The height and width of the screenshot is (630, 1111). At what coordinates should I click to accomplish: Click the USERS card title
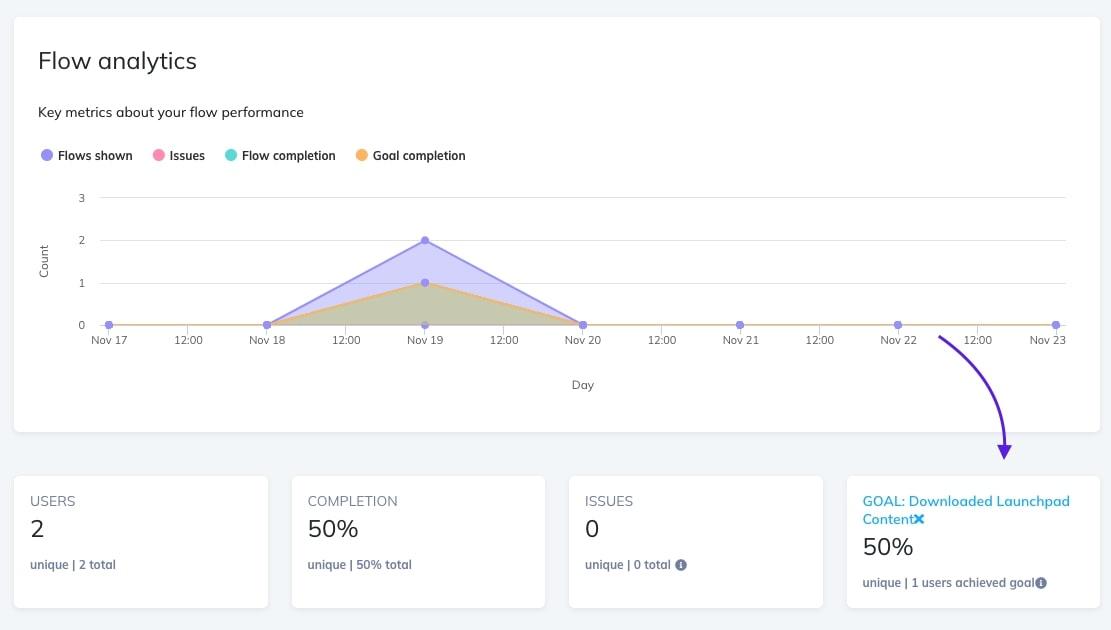52,501
